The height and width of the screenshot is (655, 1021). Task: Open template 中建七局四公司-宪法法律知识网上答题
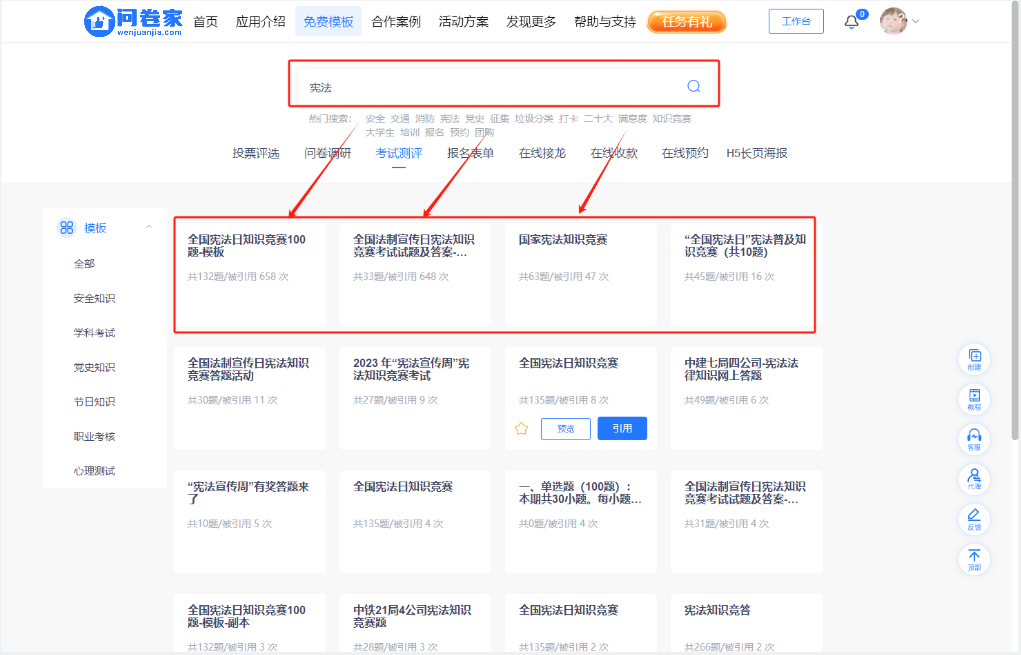pos(746,398)
